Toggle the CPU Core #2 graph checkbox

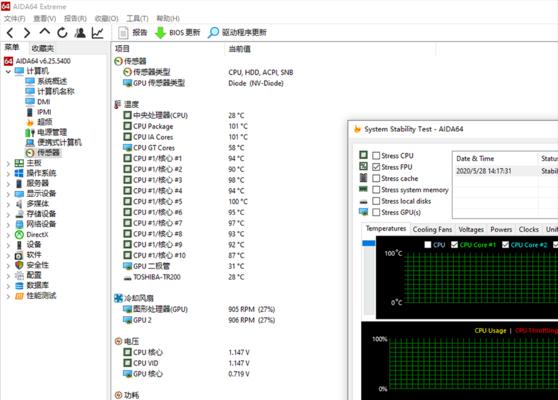click(x=505, y=244)
